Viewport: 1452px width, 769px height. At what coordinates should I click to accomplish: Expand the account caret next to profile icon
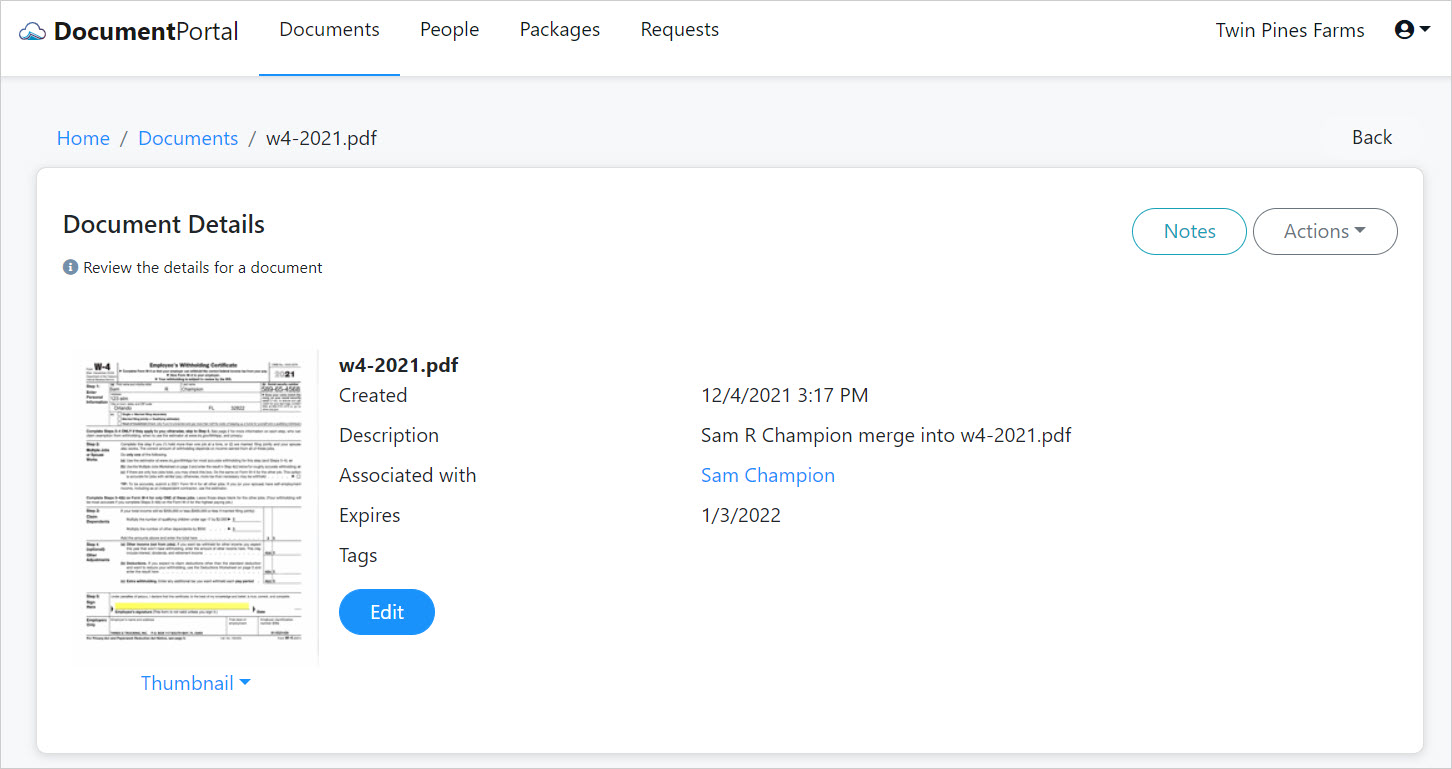tap(1424, 30)
